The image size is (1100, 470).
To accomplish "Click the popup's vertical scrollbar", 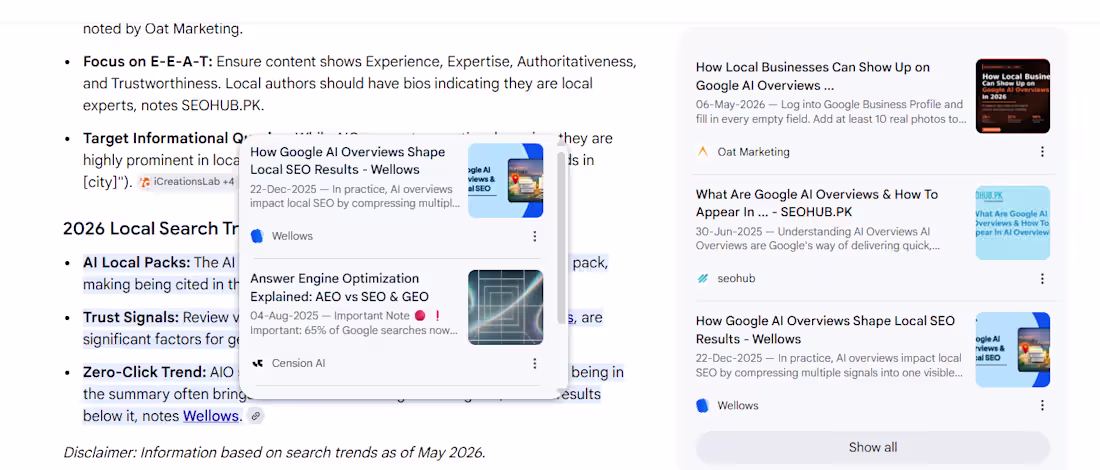I will (561, 237).
